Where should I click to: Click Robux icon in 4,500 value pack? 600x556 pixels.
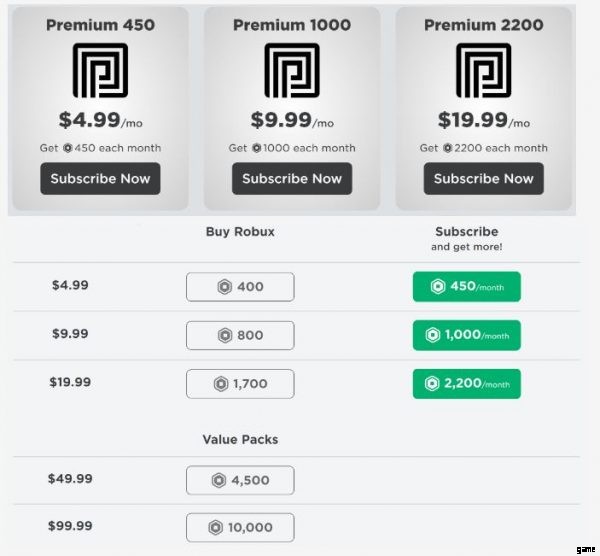coord(219,480)
